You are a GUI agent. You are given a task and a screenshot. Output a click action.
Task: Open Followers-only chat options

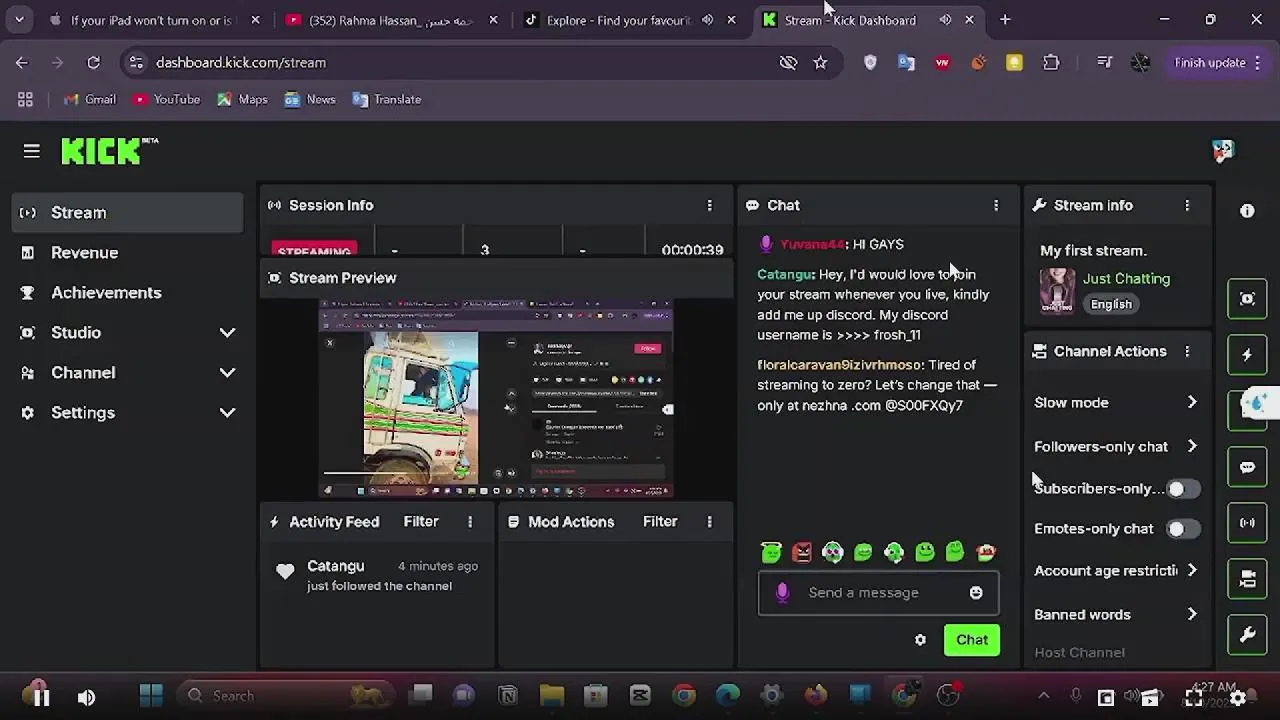tap(1116, 446)
